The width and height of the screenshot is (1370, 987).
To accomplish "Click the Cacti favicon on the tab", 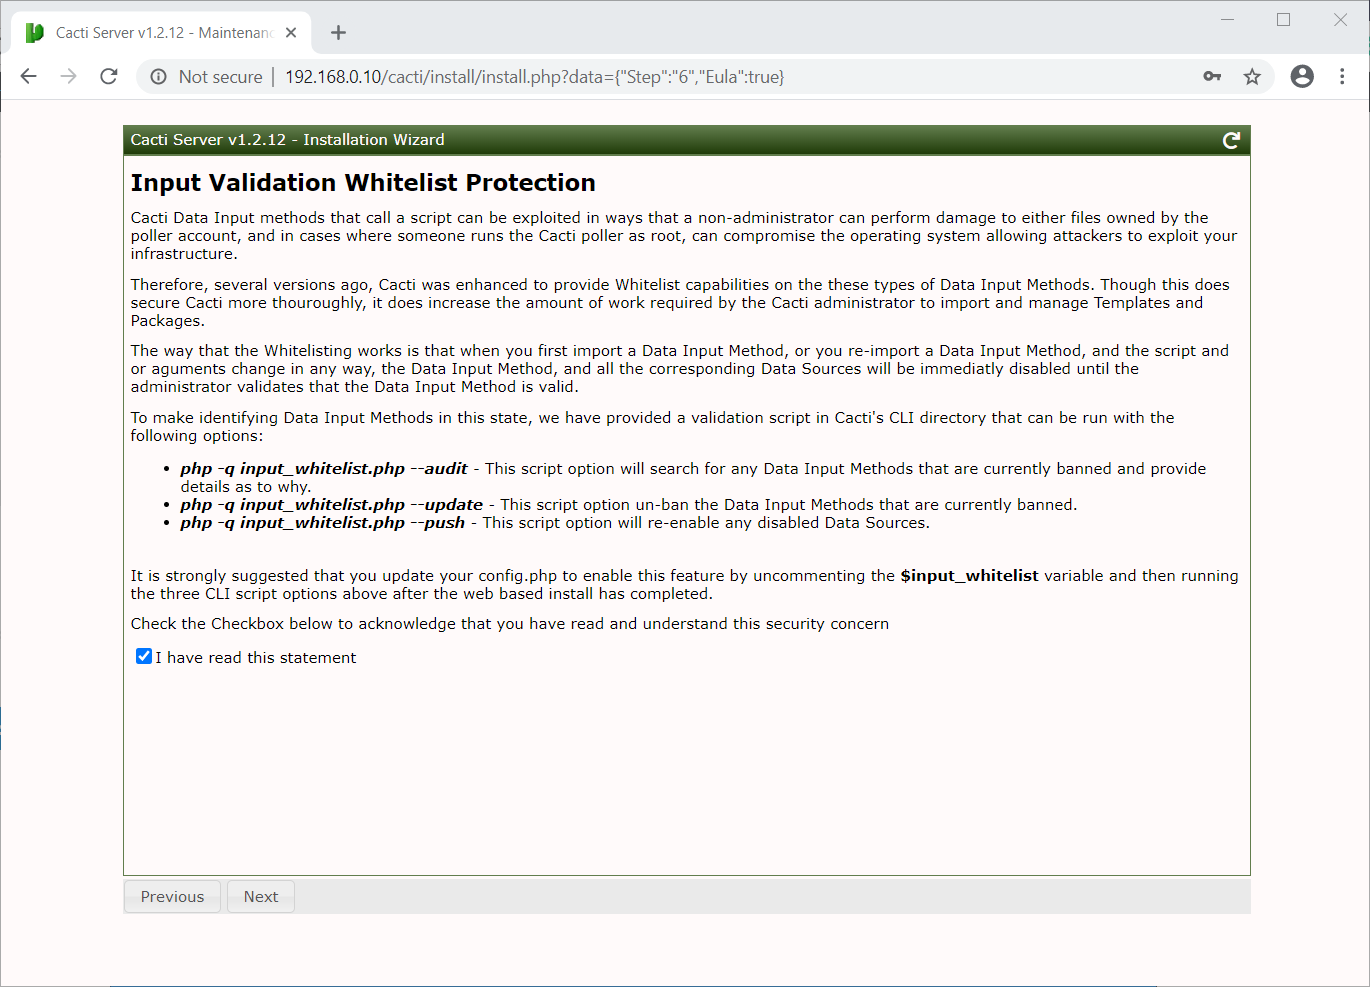I will point(35,33).
